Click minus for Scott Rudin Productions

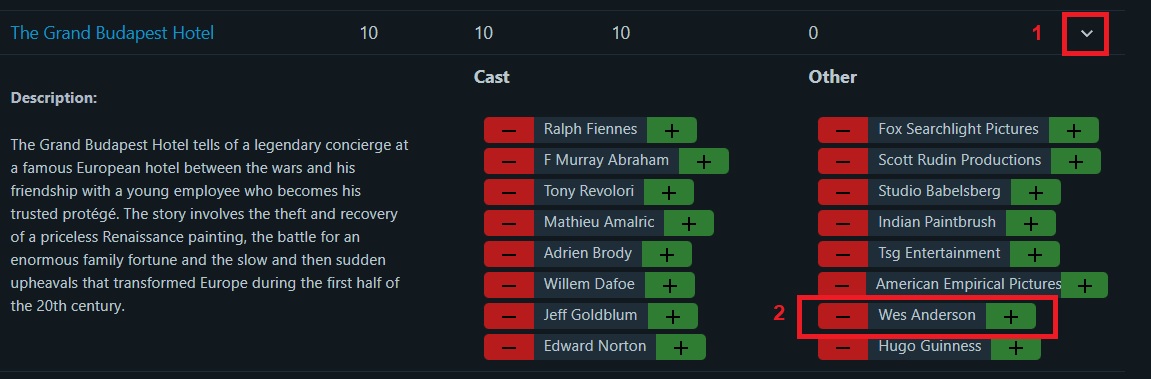point(843,161)
